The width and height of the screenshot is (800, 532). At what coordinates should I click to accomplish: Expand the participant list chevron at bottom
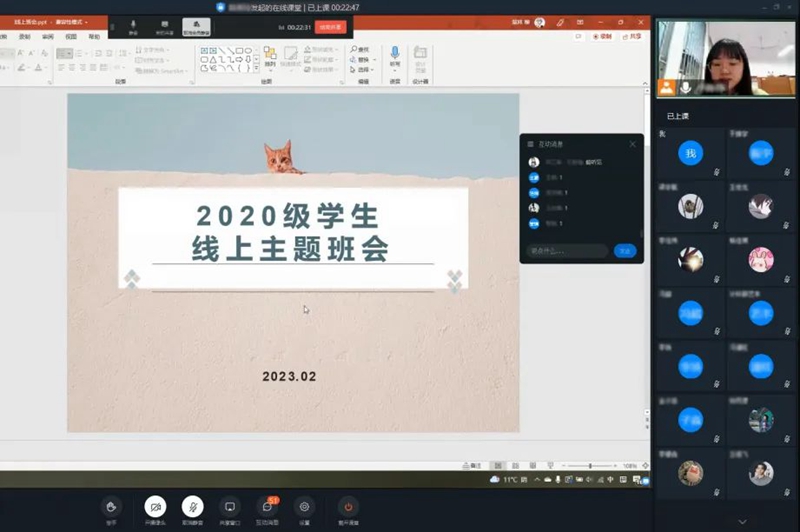[741, 522]
